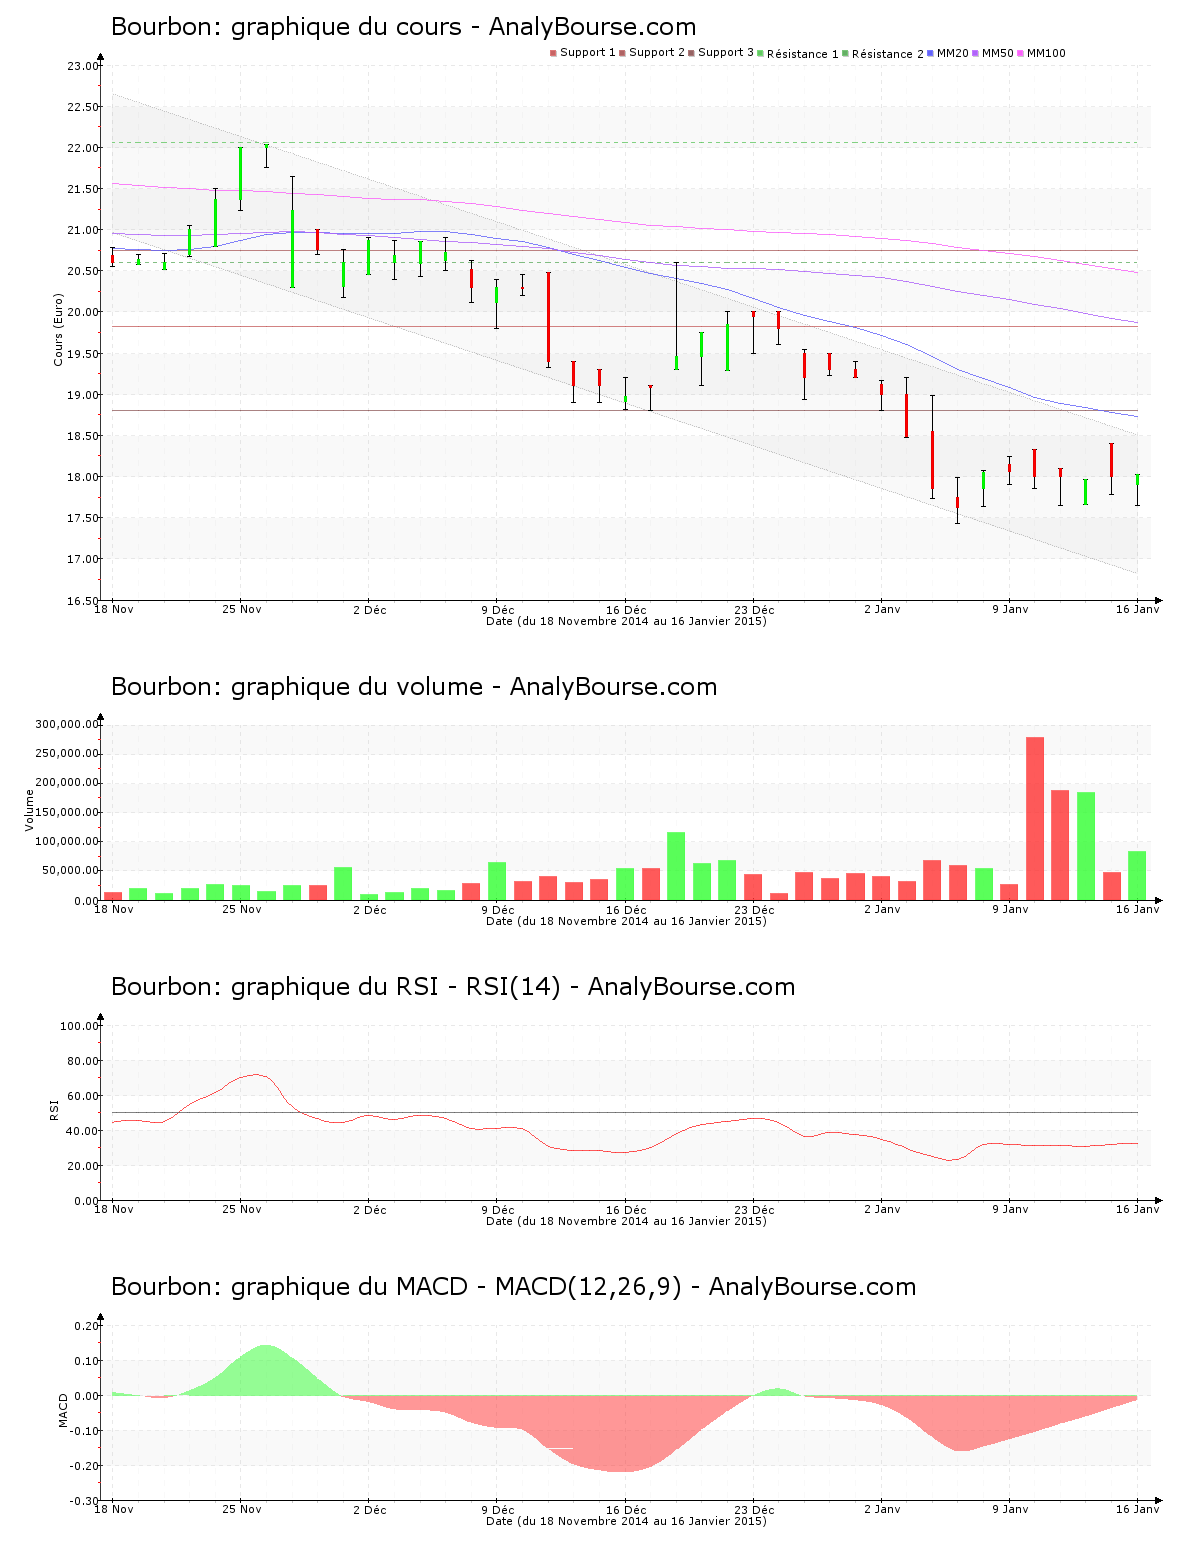Click the date range caption under MACD chart
1200x1550 pixels.
(626, 1521)
